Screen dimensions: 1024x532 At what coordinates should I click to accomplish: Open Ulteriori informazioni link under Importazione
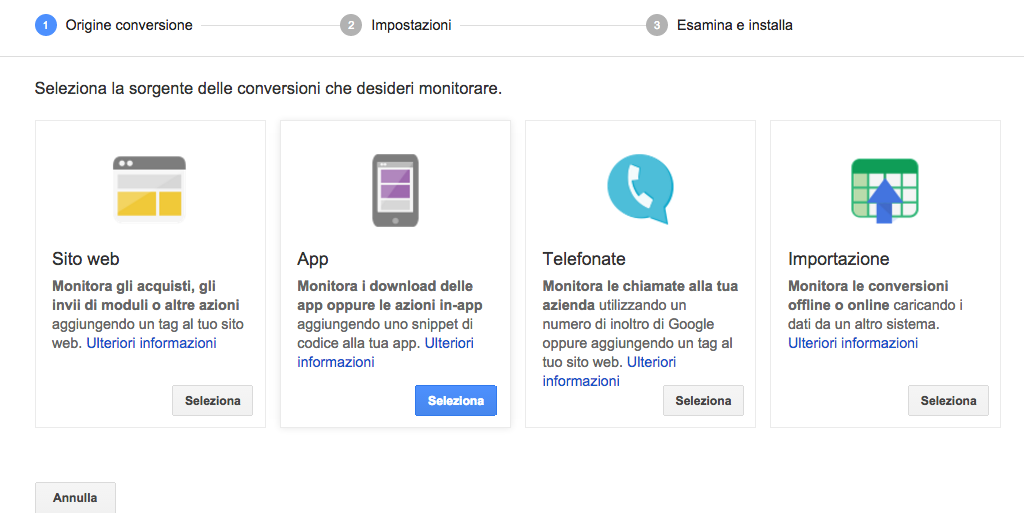(x=853, y=343)
